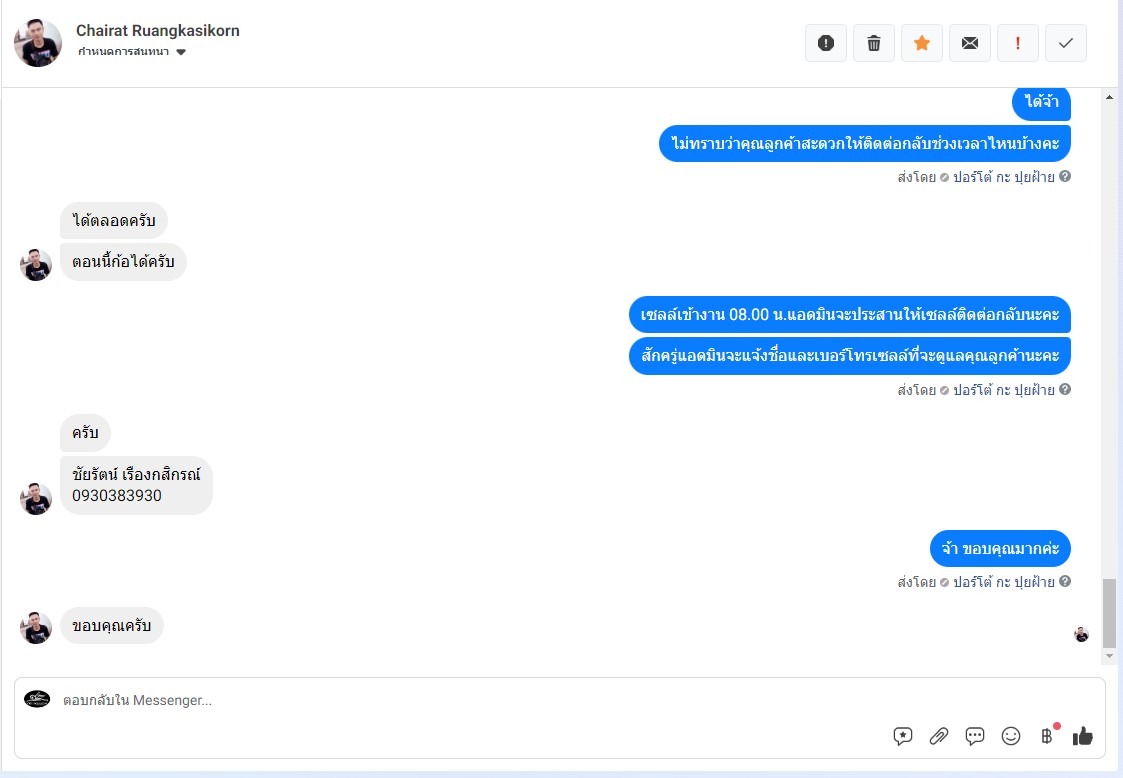
Task: Open conversation assignment dropdown under Chairat's name
Action: (x=132, y=52)
